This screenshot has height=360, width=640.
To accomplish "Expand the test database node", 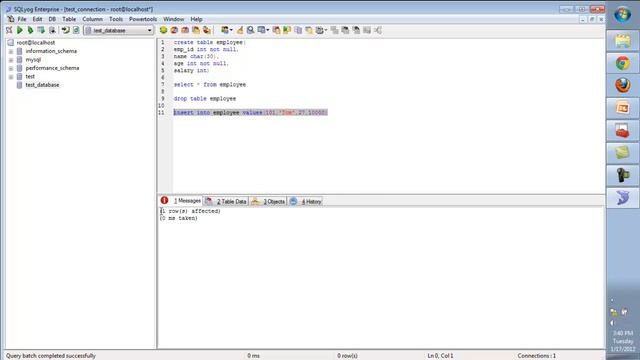I will pyautogui.click(x=11, y=77).
